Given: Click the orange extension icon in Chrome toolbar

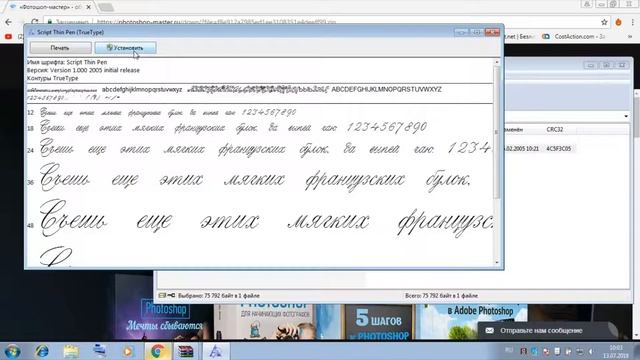Looking at the screenshot, I should pyautogui.click(x=618, y=22).
